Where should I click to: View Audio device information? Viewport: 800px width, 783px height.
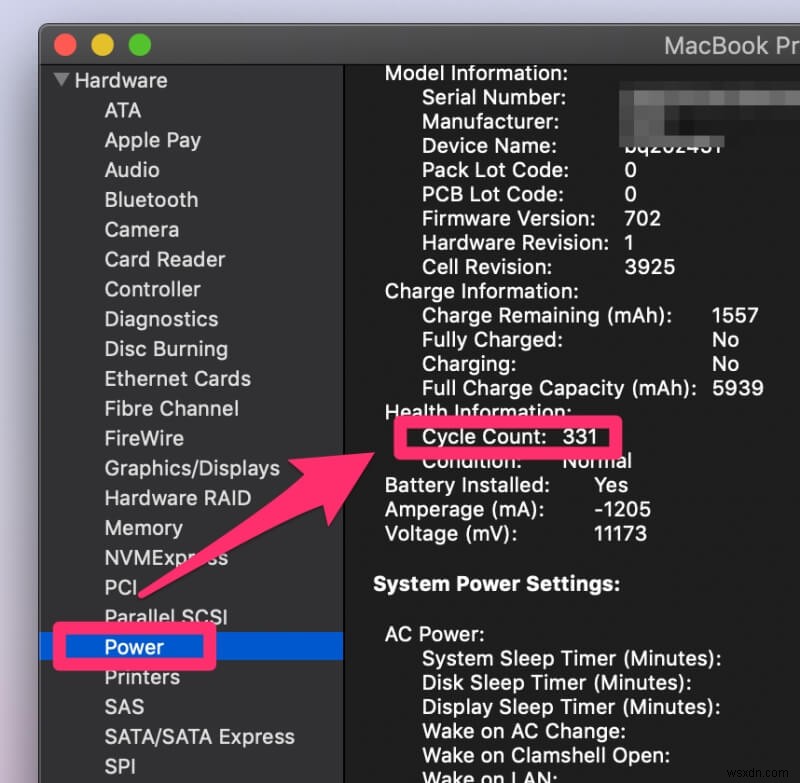click(131, 170)
